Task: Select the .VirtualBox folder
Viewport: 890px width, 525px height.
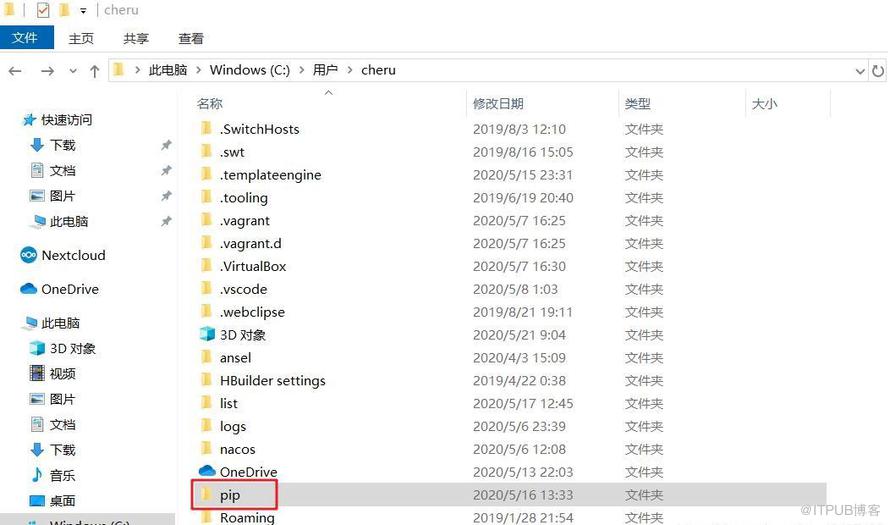Action: click(253, 266)
